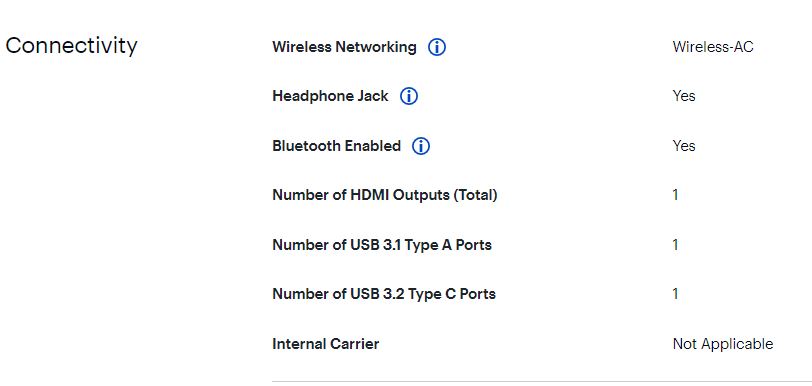
Task: Click the Headphone Jack info icon
Action: (409, 96)
